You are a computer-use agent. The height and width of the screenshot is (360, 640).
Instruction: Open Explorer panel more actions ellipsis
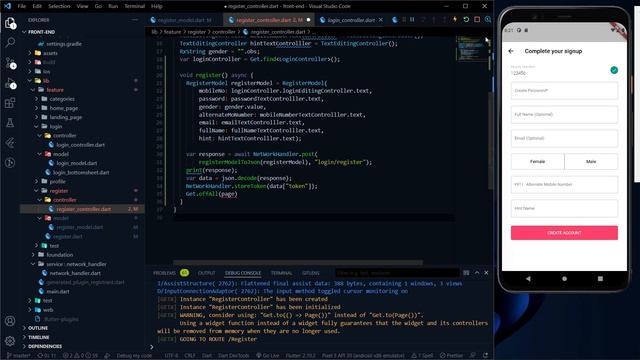(x=135, y=20)
